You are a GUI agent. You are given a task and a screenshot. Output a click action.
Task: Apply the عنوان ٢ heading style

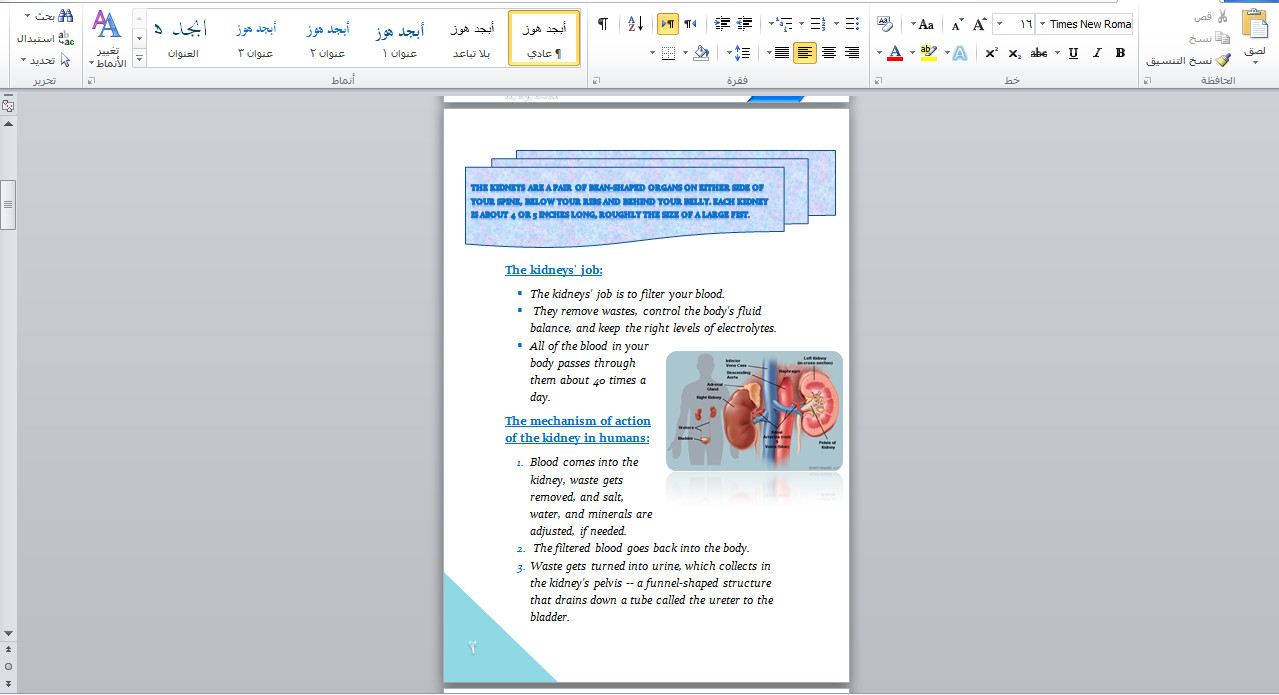point(328,38)
